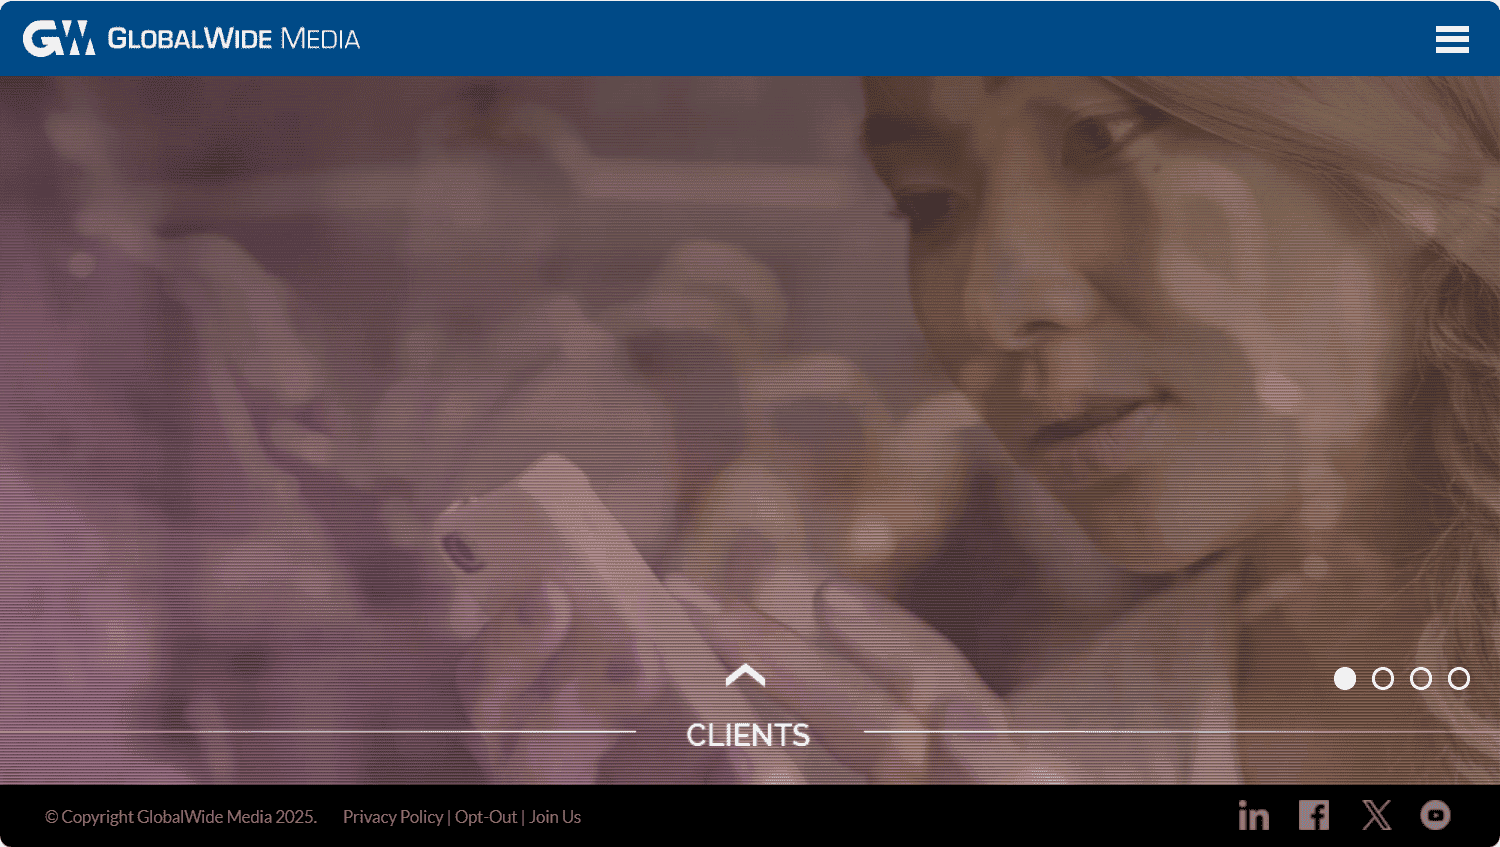The height and width of the screenshot is (847, 1500).
Task: Expand the Clients section with the up chevron
Action: tap(745, 676)
